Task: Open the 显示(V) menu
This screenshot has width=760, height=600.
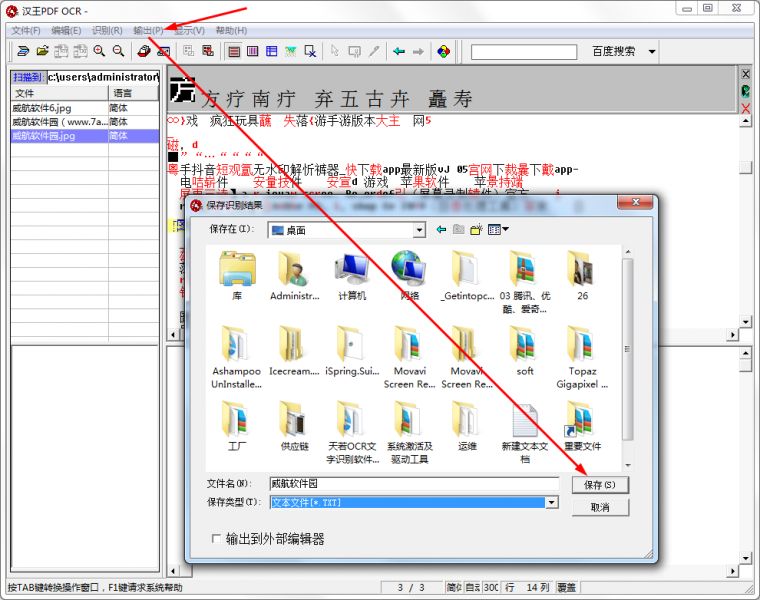Action: 190,31
